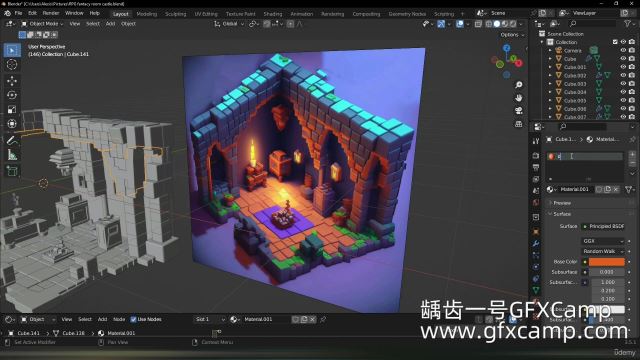
Task: Select the Cursor tool in toolbar
Action: tap(12, 64)
